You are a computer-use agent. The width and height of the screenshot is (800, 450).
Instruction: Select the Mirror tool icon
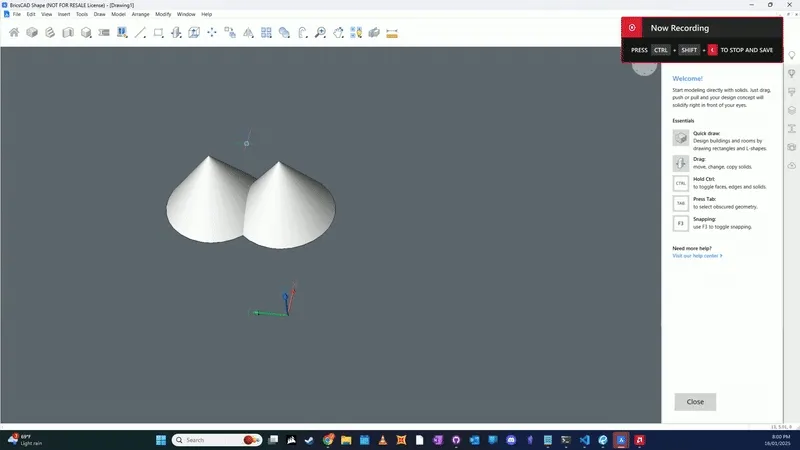click(x=248, y=33)
